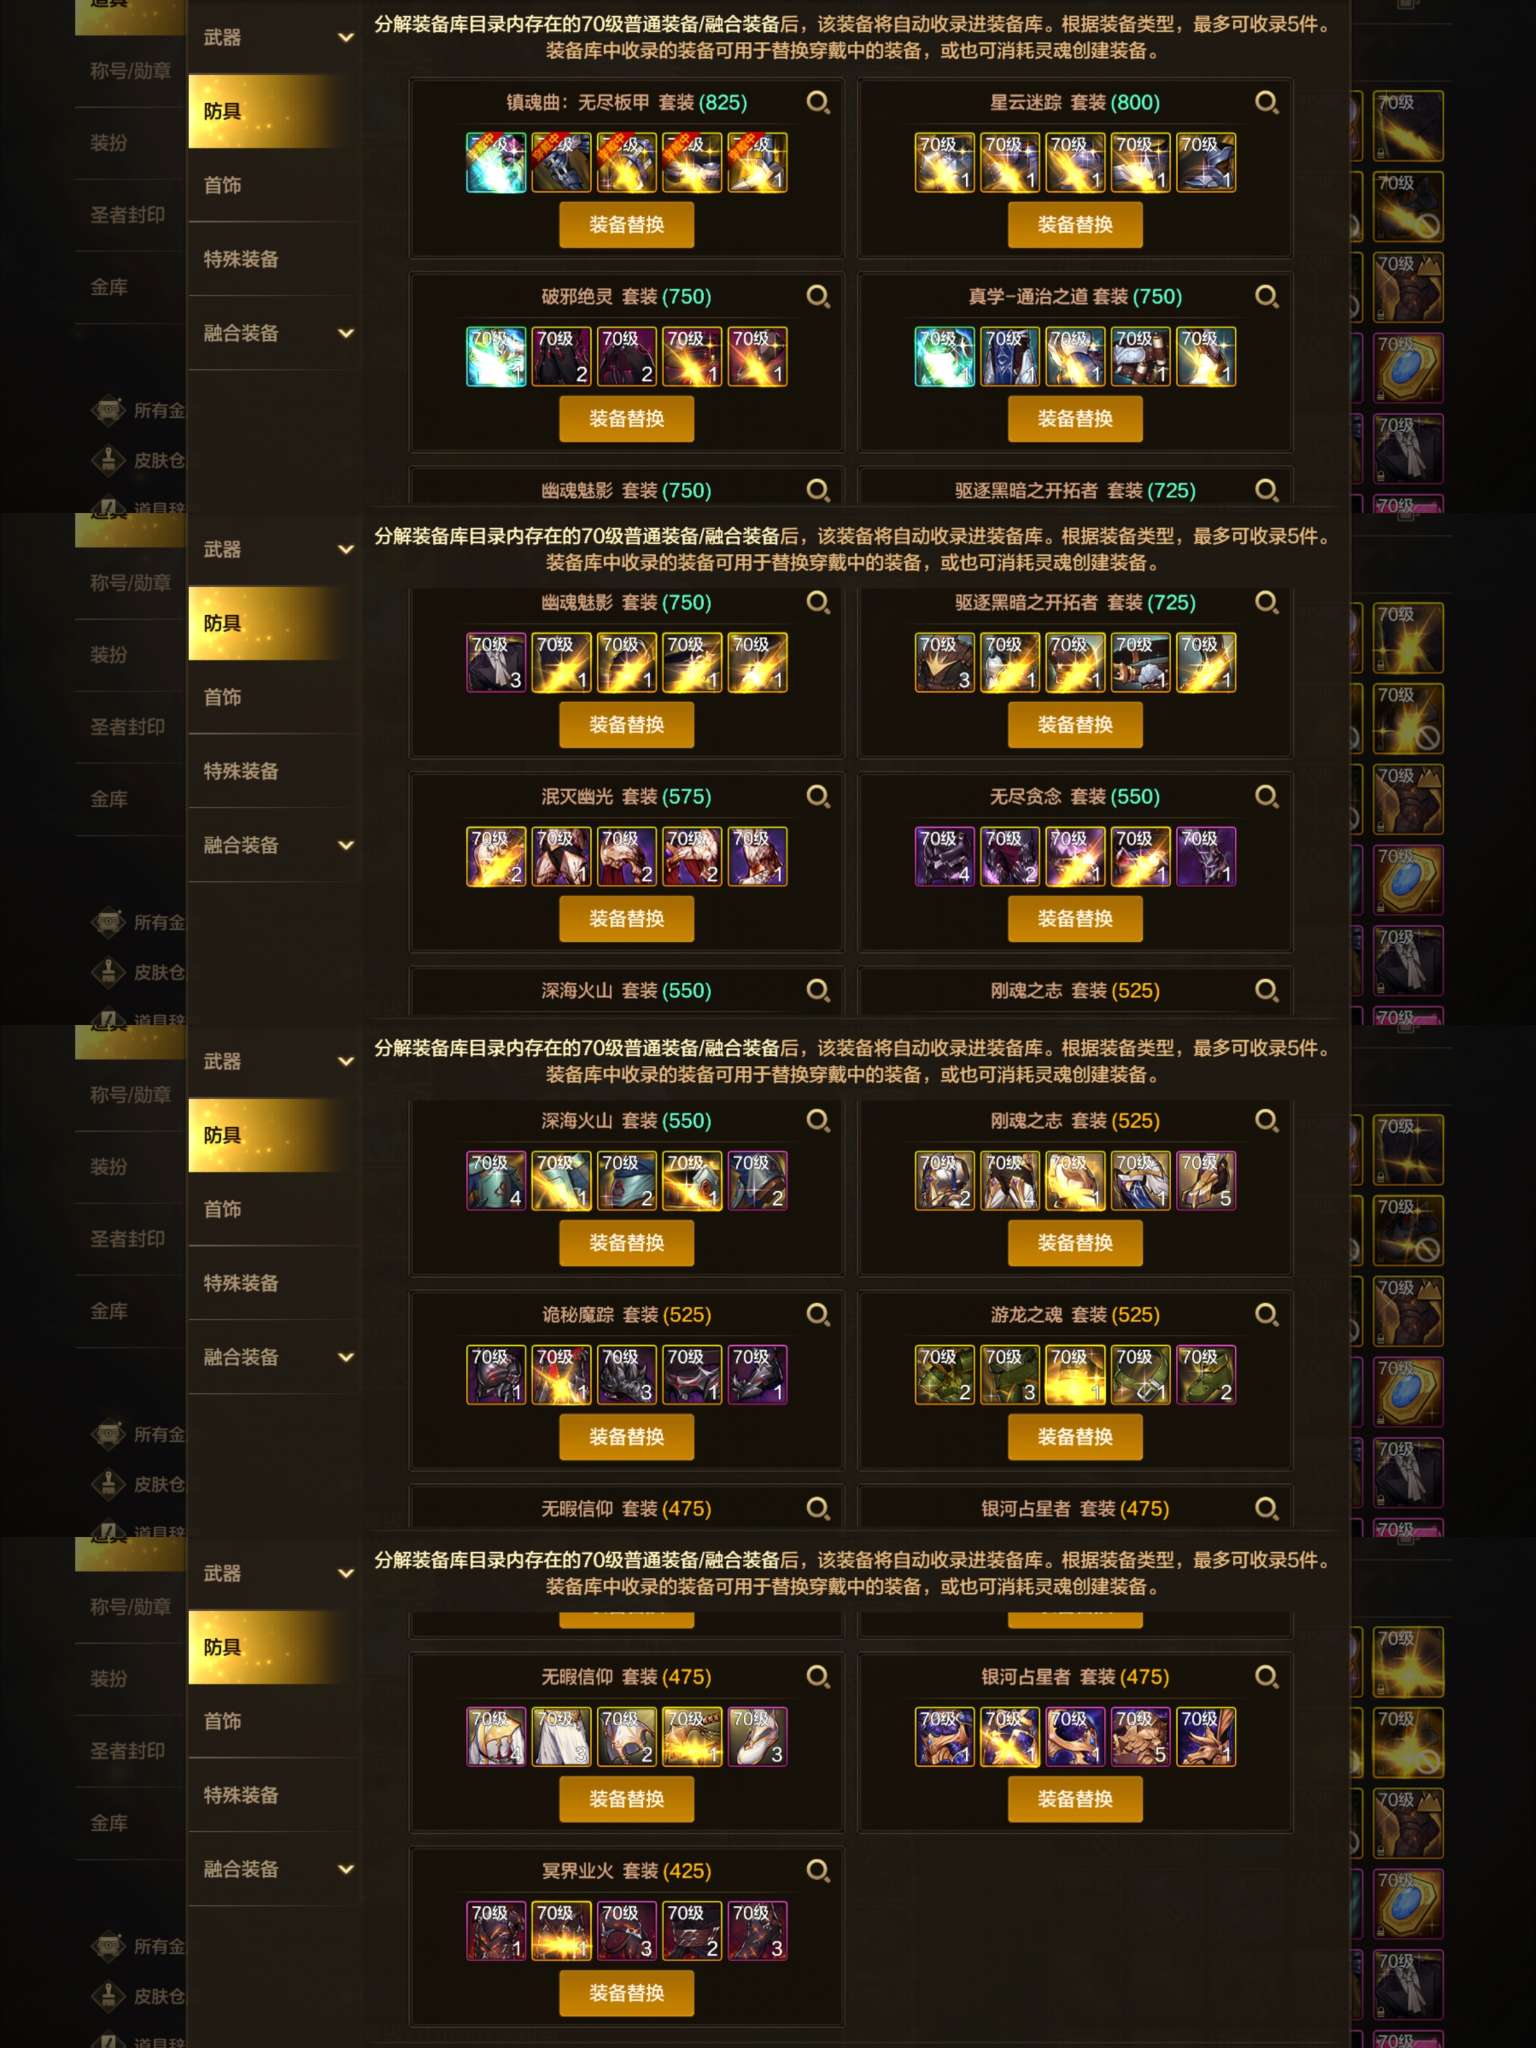Tap the magnifier beside 真学-通治之道 套装
Screen dimensions: 1536x2048
click(1266, 296)
